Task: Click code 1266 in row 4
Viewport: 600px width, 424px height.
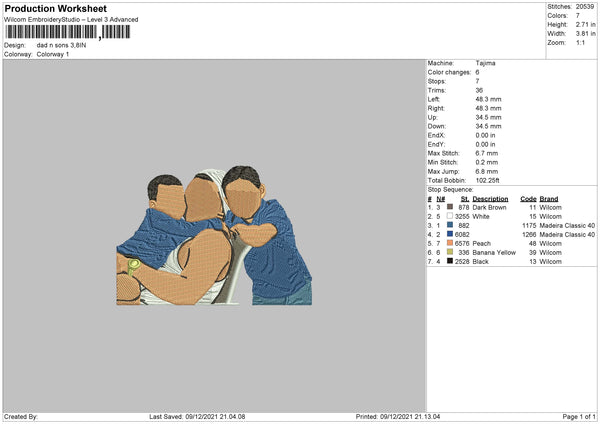Action: pyautogui.click(x=529, y=235)
